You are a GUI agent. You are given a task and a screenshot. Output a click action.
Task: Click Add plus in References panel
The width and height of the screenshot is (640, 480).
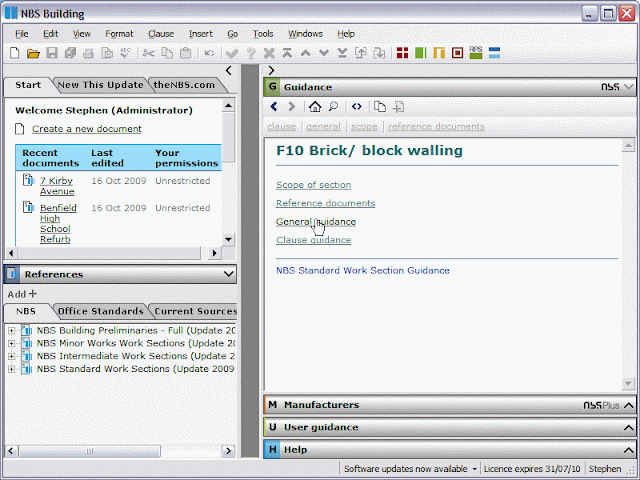pos(22,294)
